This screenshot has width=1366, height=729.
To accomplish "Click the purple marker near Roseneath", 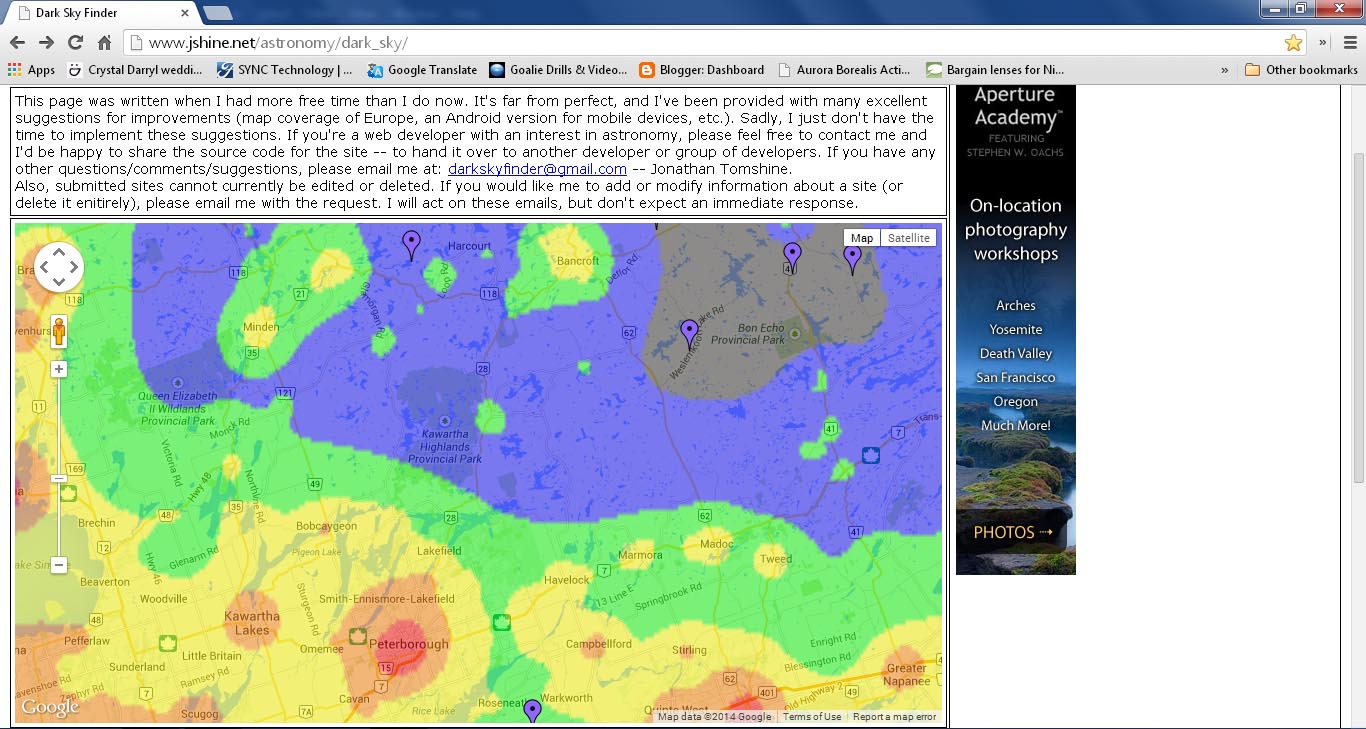I will pyautogui.click(x=533, y=711).
